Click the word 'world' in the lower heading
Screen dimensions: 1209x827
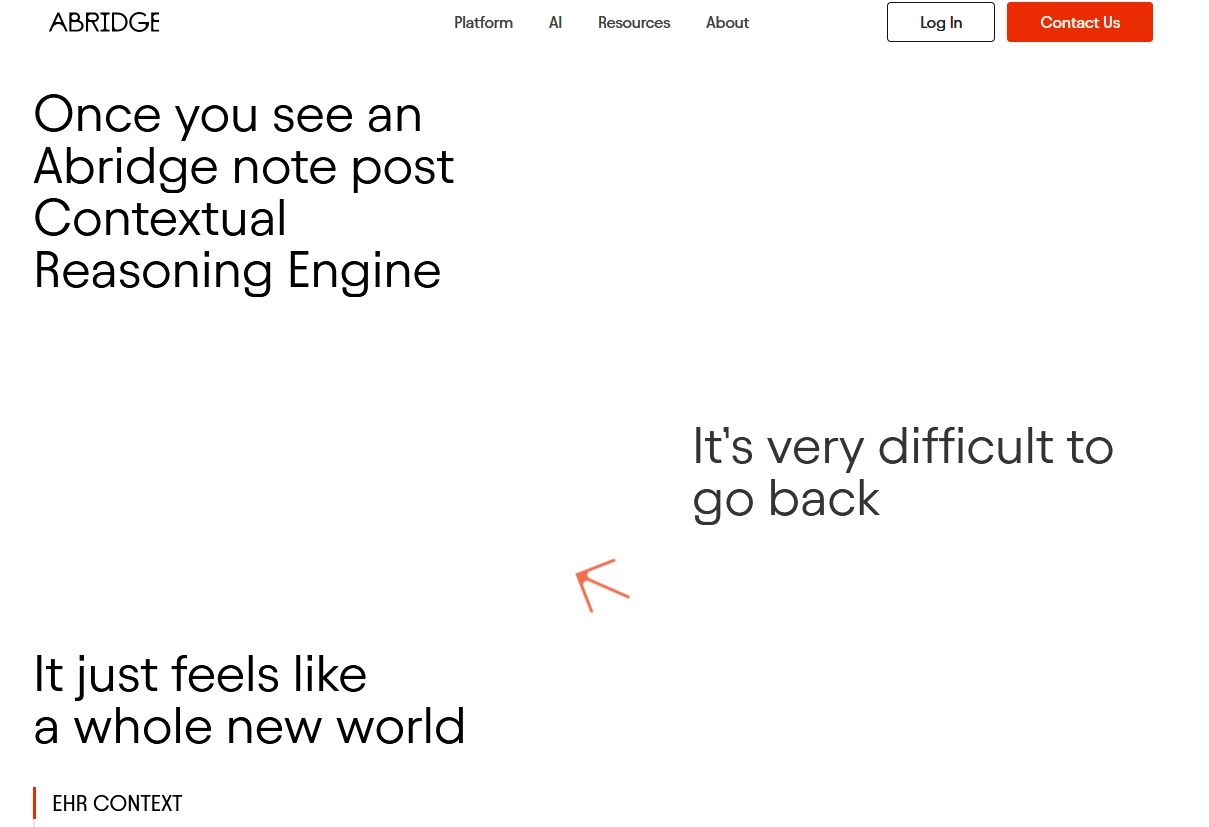click(x=400, y=727)
